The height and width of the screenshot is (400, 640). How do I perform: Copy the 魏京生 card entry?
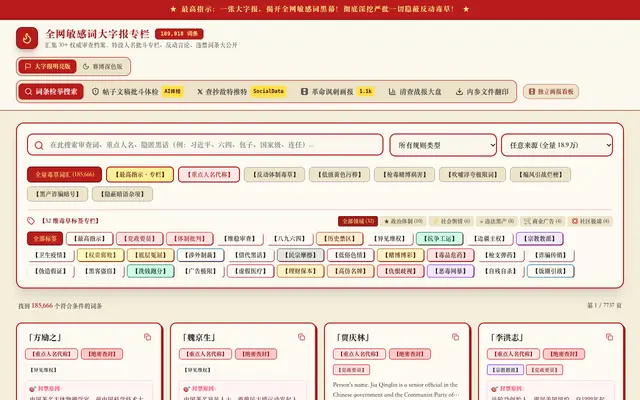[301, 337]
